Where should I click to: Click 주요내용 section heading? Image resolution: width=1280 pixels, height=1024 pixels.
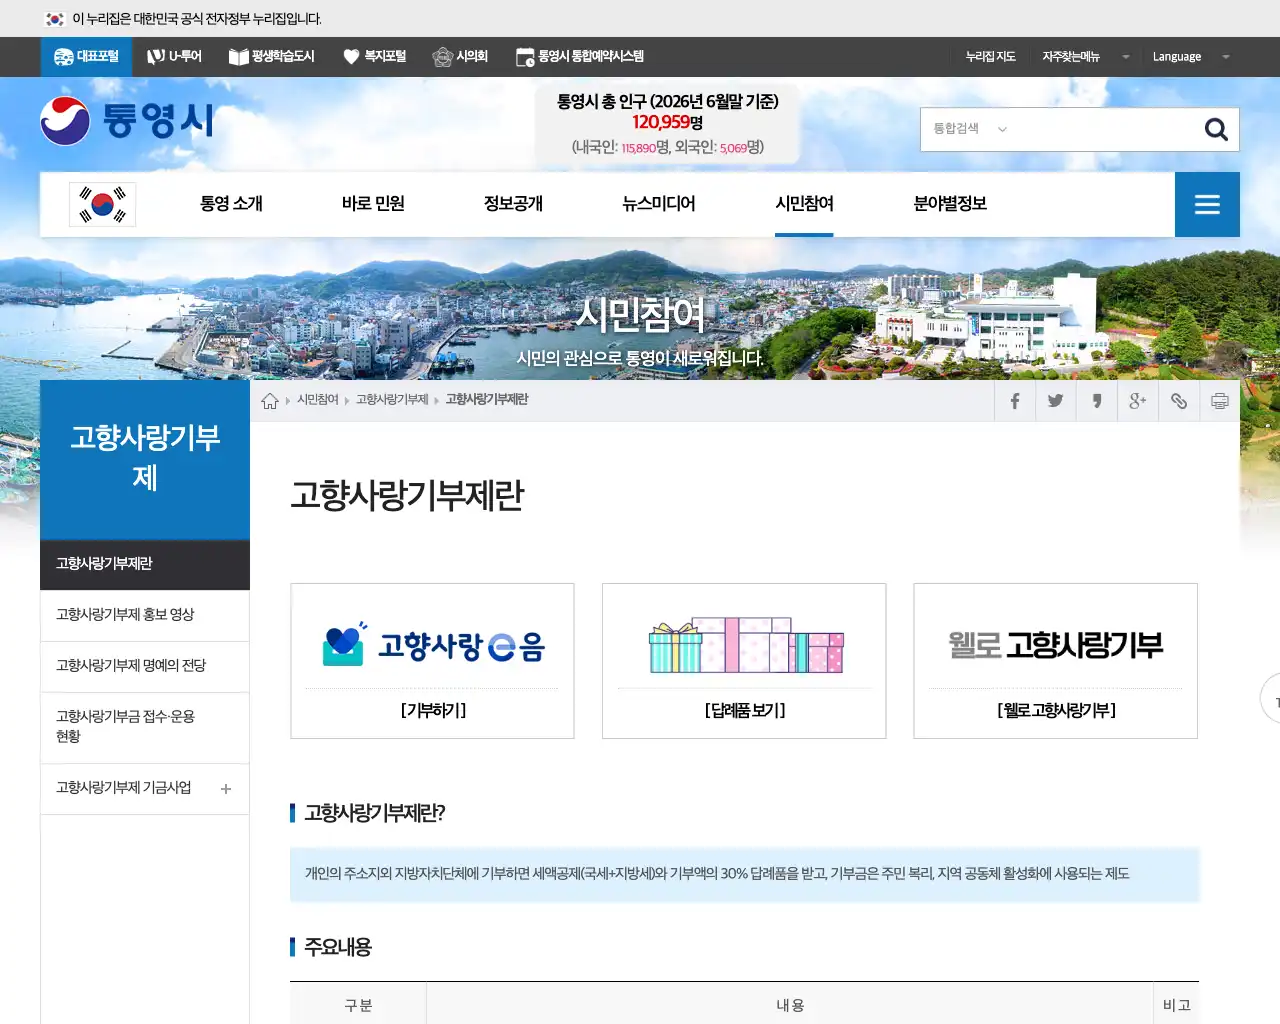click(338, 947)
